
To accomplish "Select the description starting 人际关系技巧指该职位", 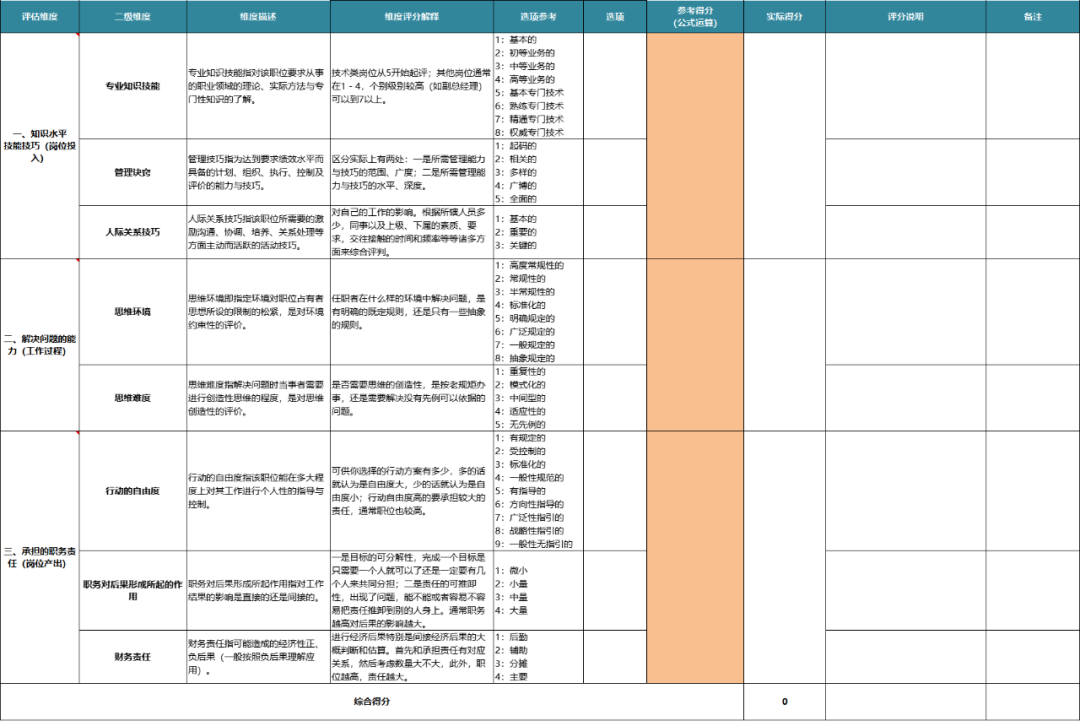I will [x=258, y=232].
